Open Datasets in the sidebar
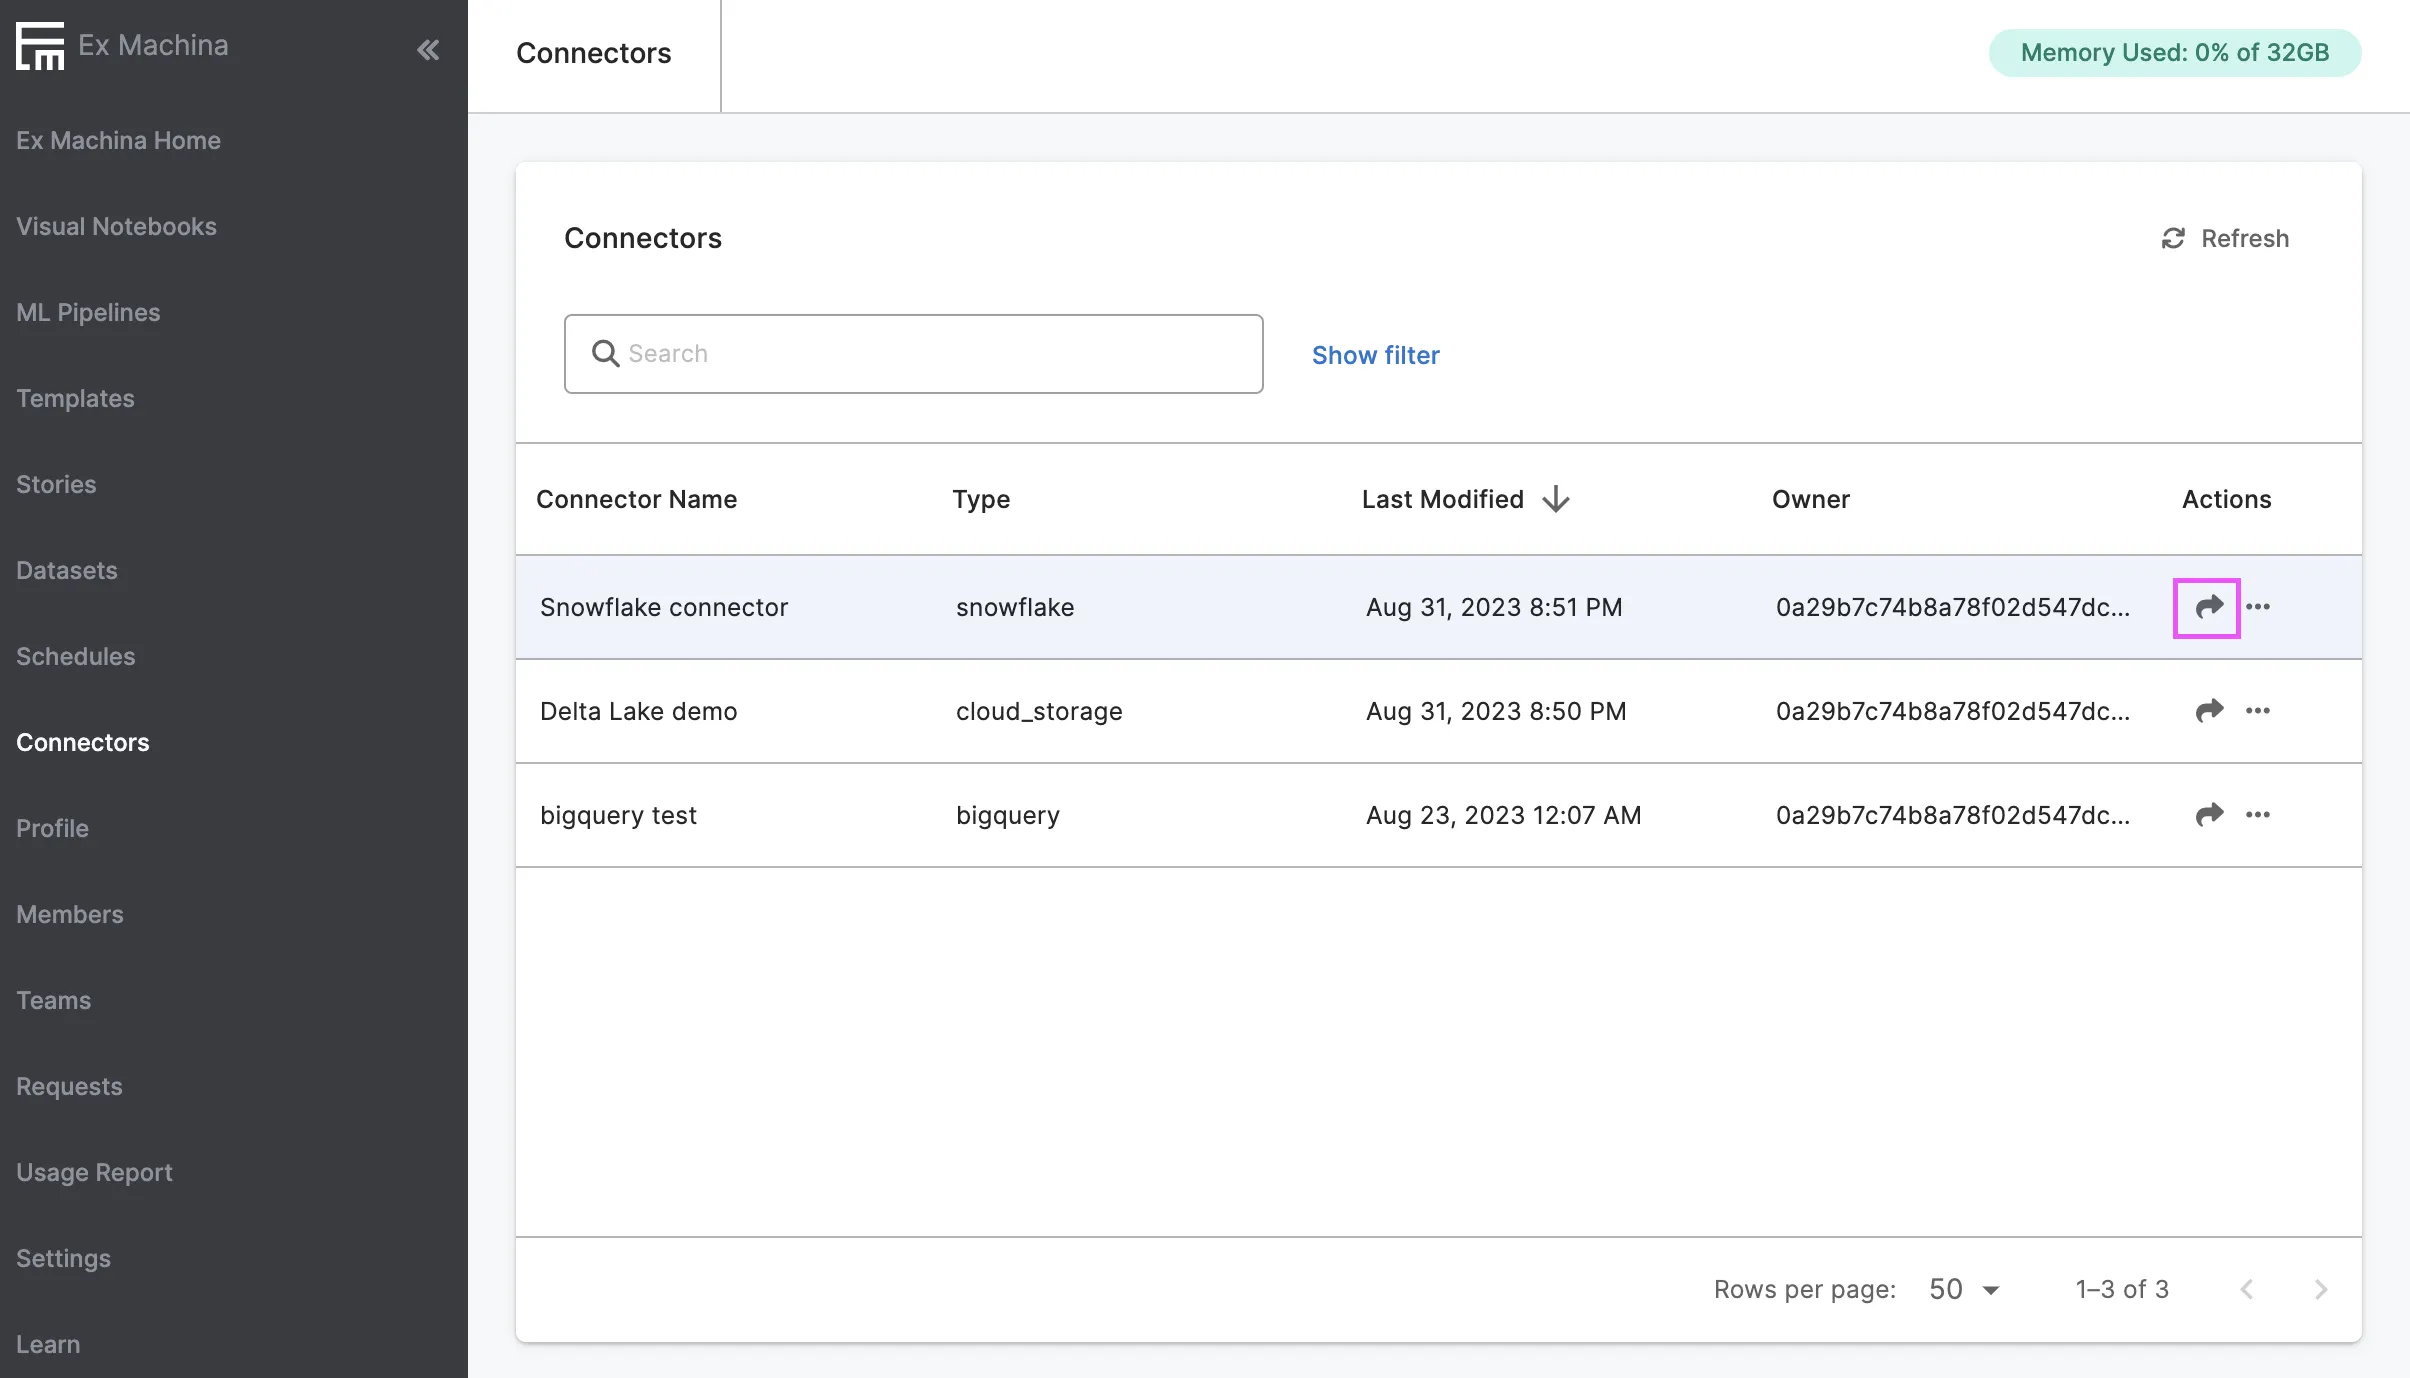2410x1378 pixels. (67, 570)
